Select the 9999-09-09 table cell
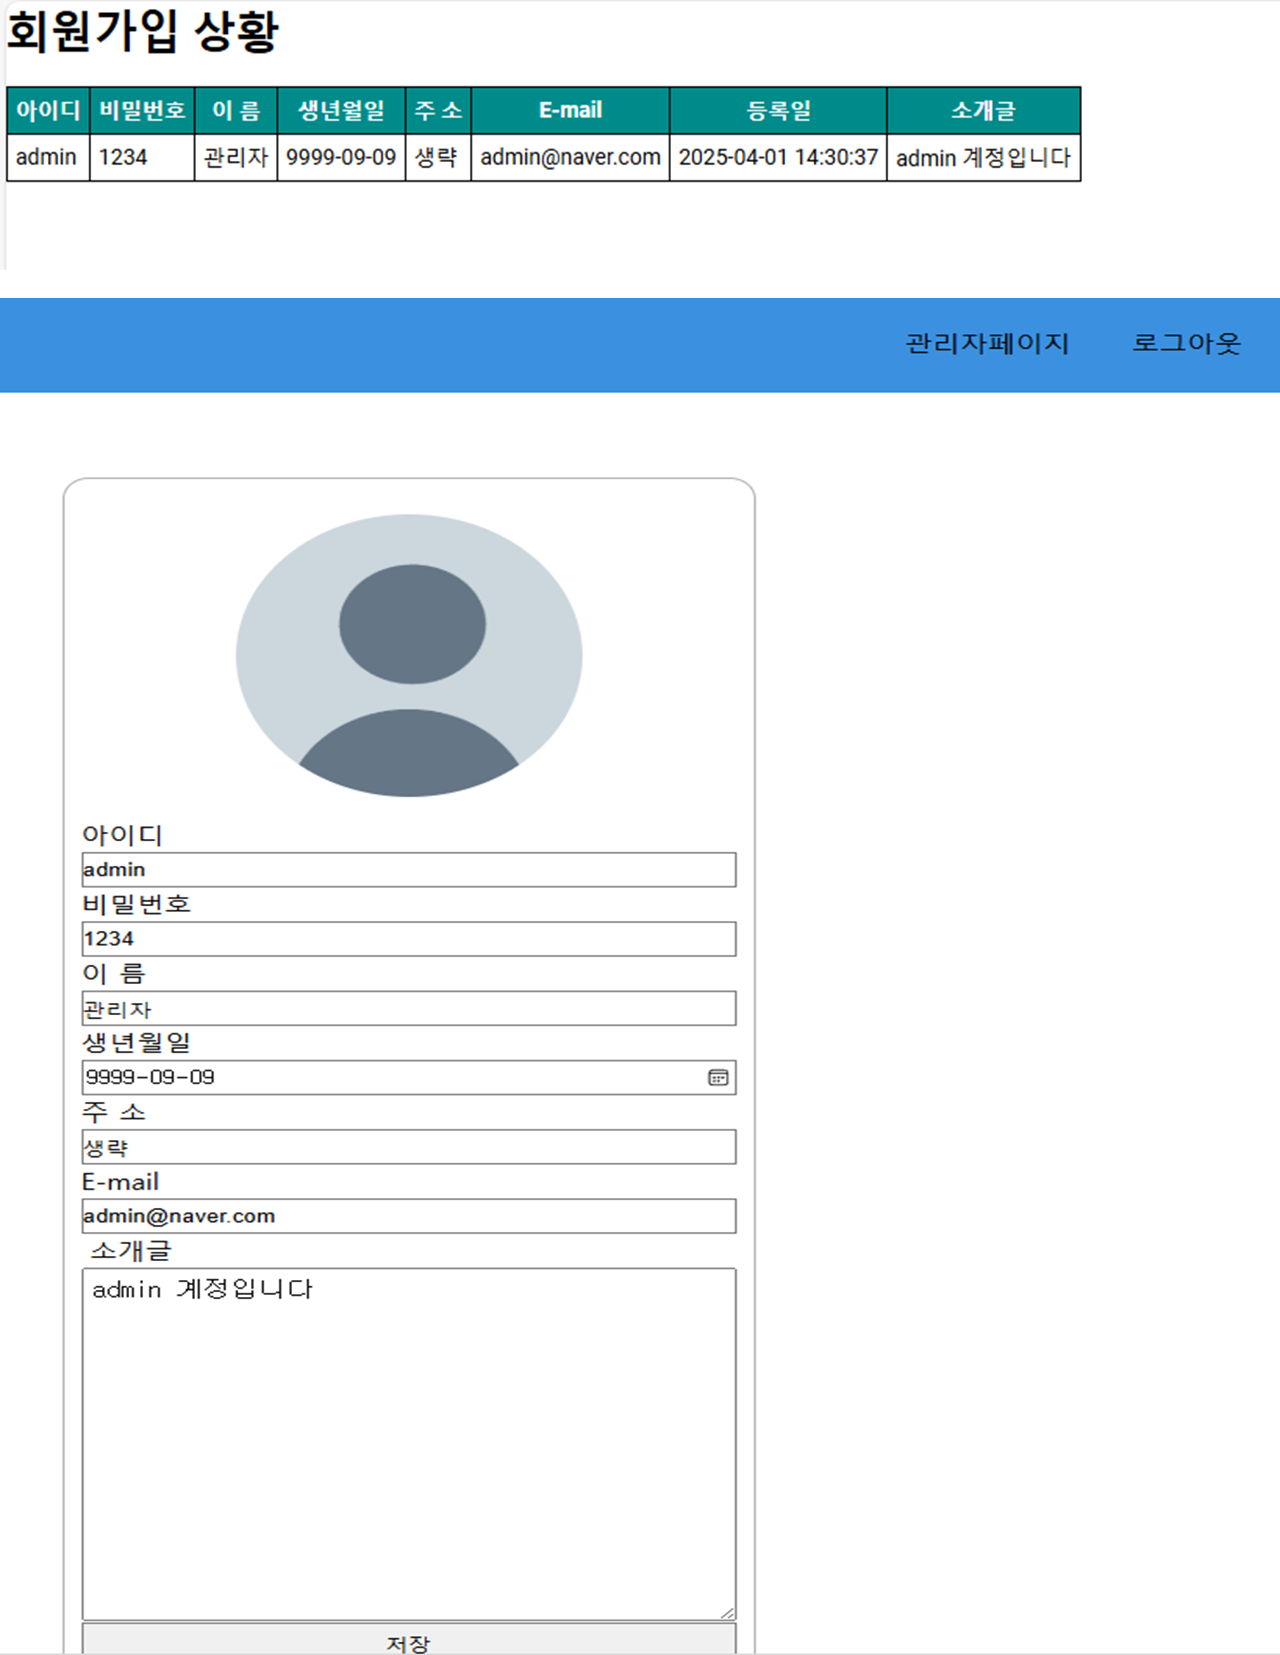The image size is (1280, 1655). point(341,157)
